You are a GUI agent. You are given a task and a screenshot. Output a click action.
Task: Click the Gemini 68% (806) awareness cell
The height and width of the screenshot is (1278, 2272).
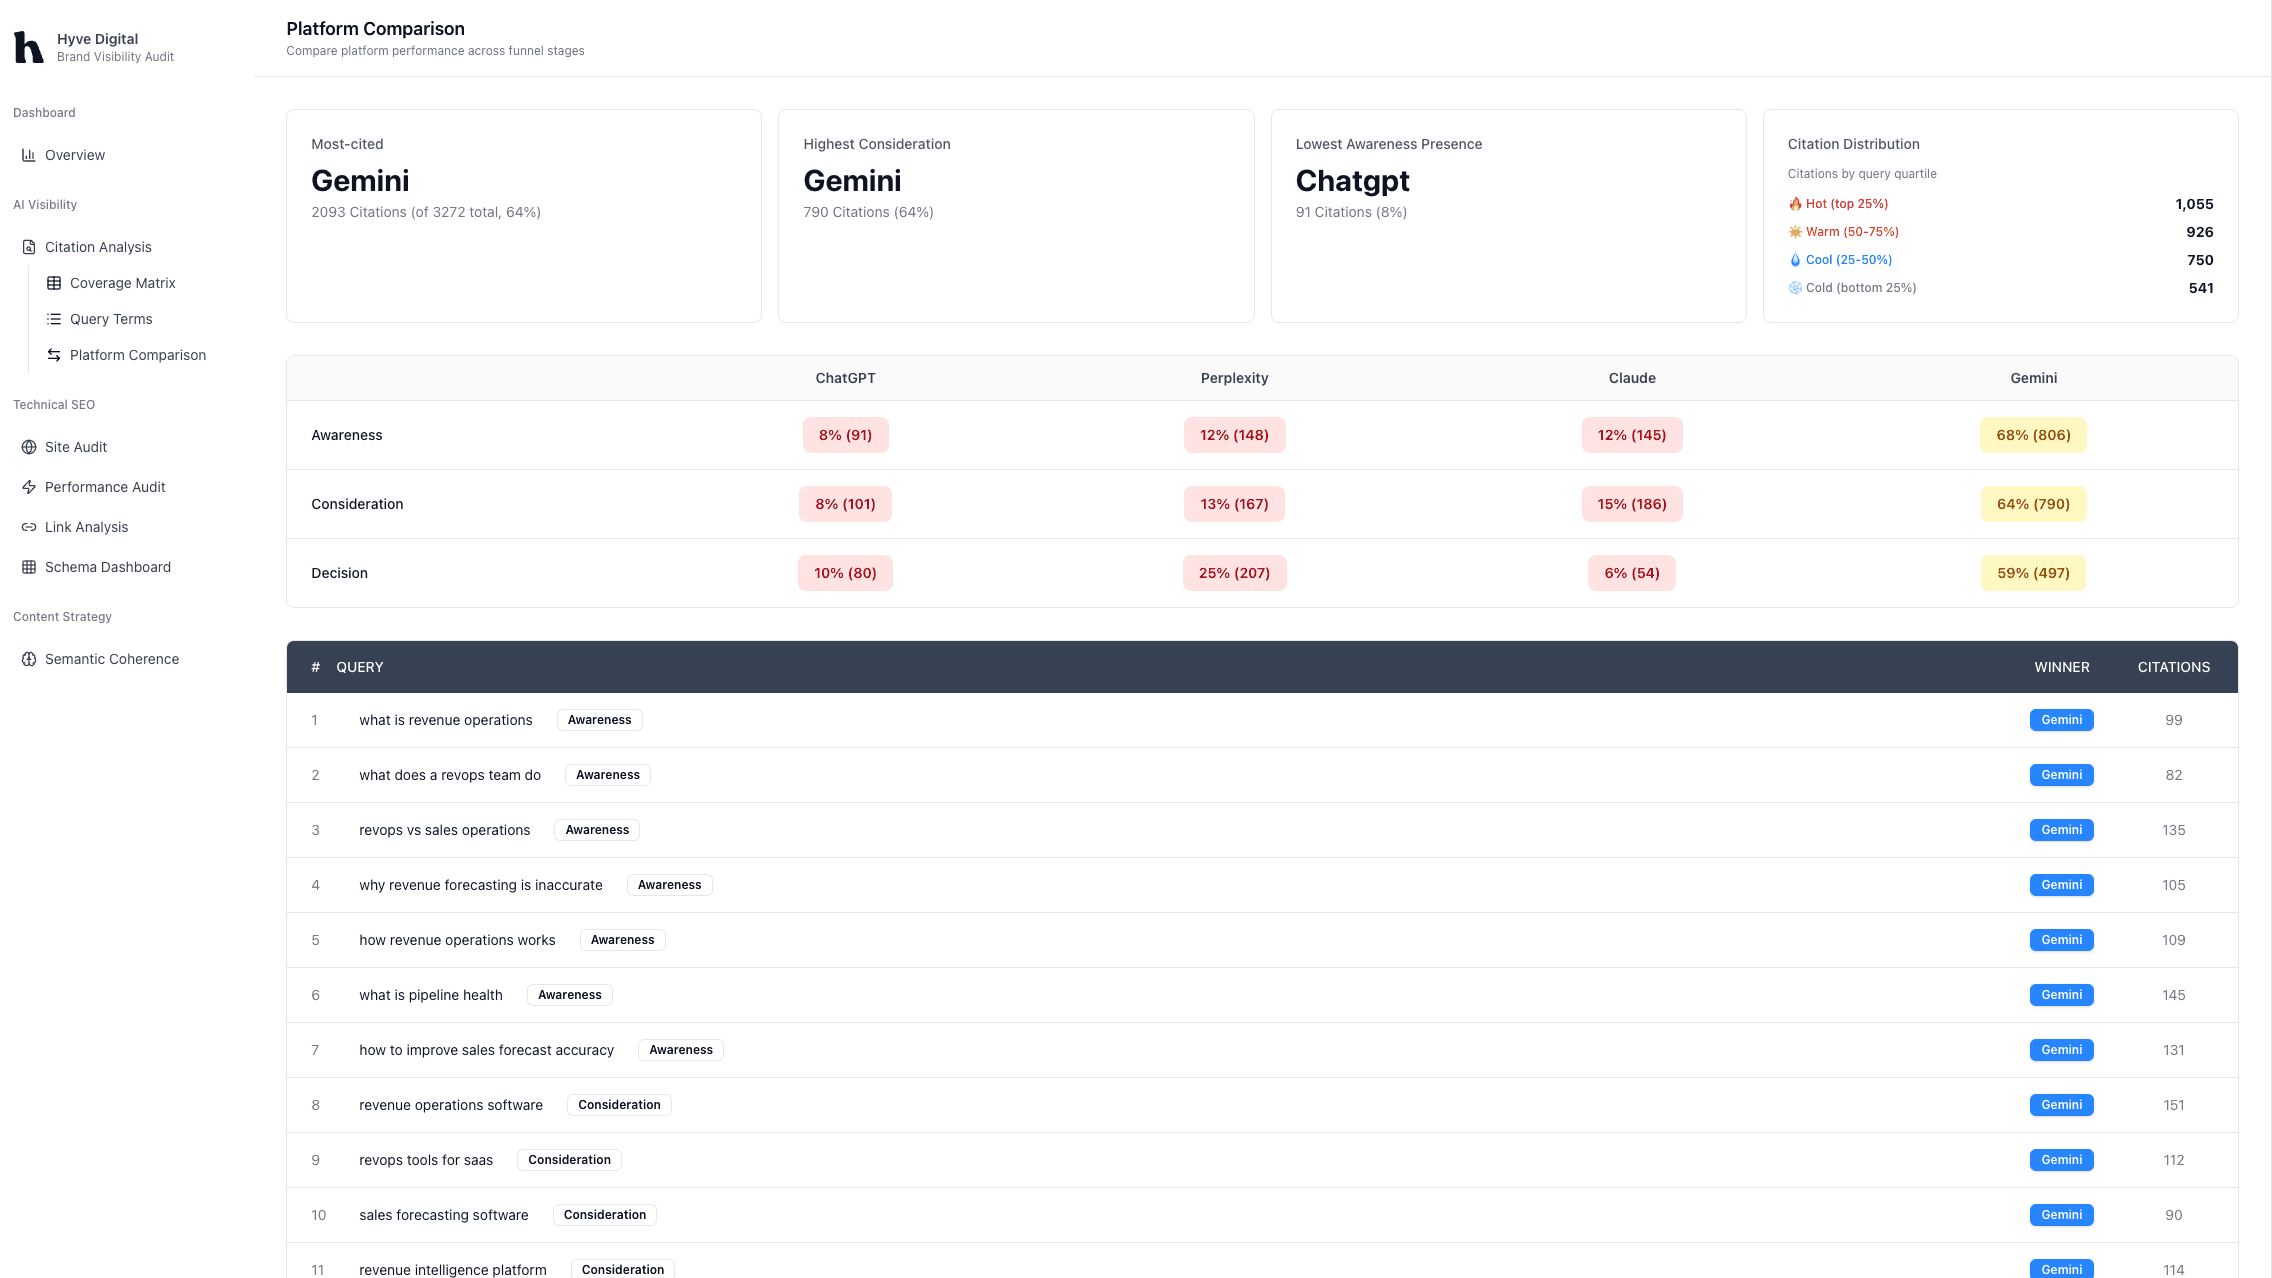(2033, 435)
